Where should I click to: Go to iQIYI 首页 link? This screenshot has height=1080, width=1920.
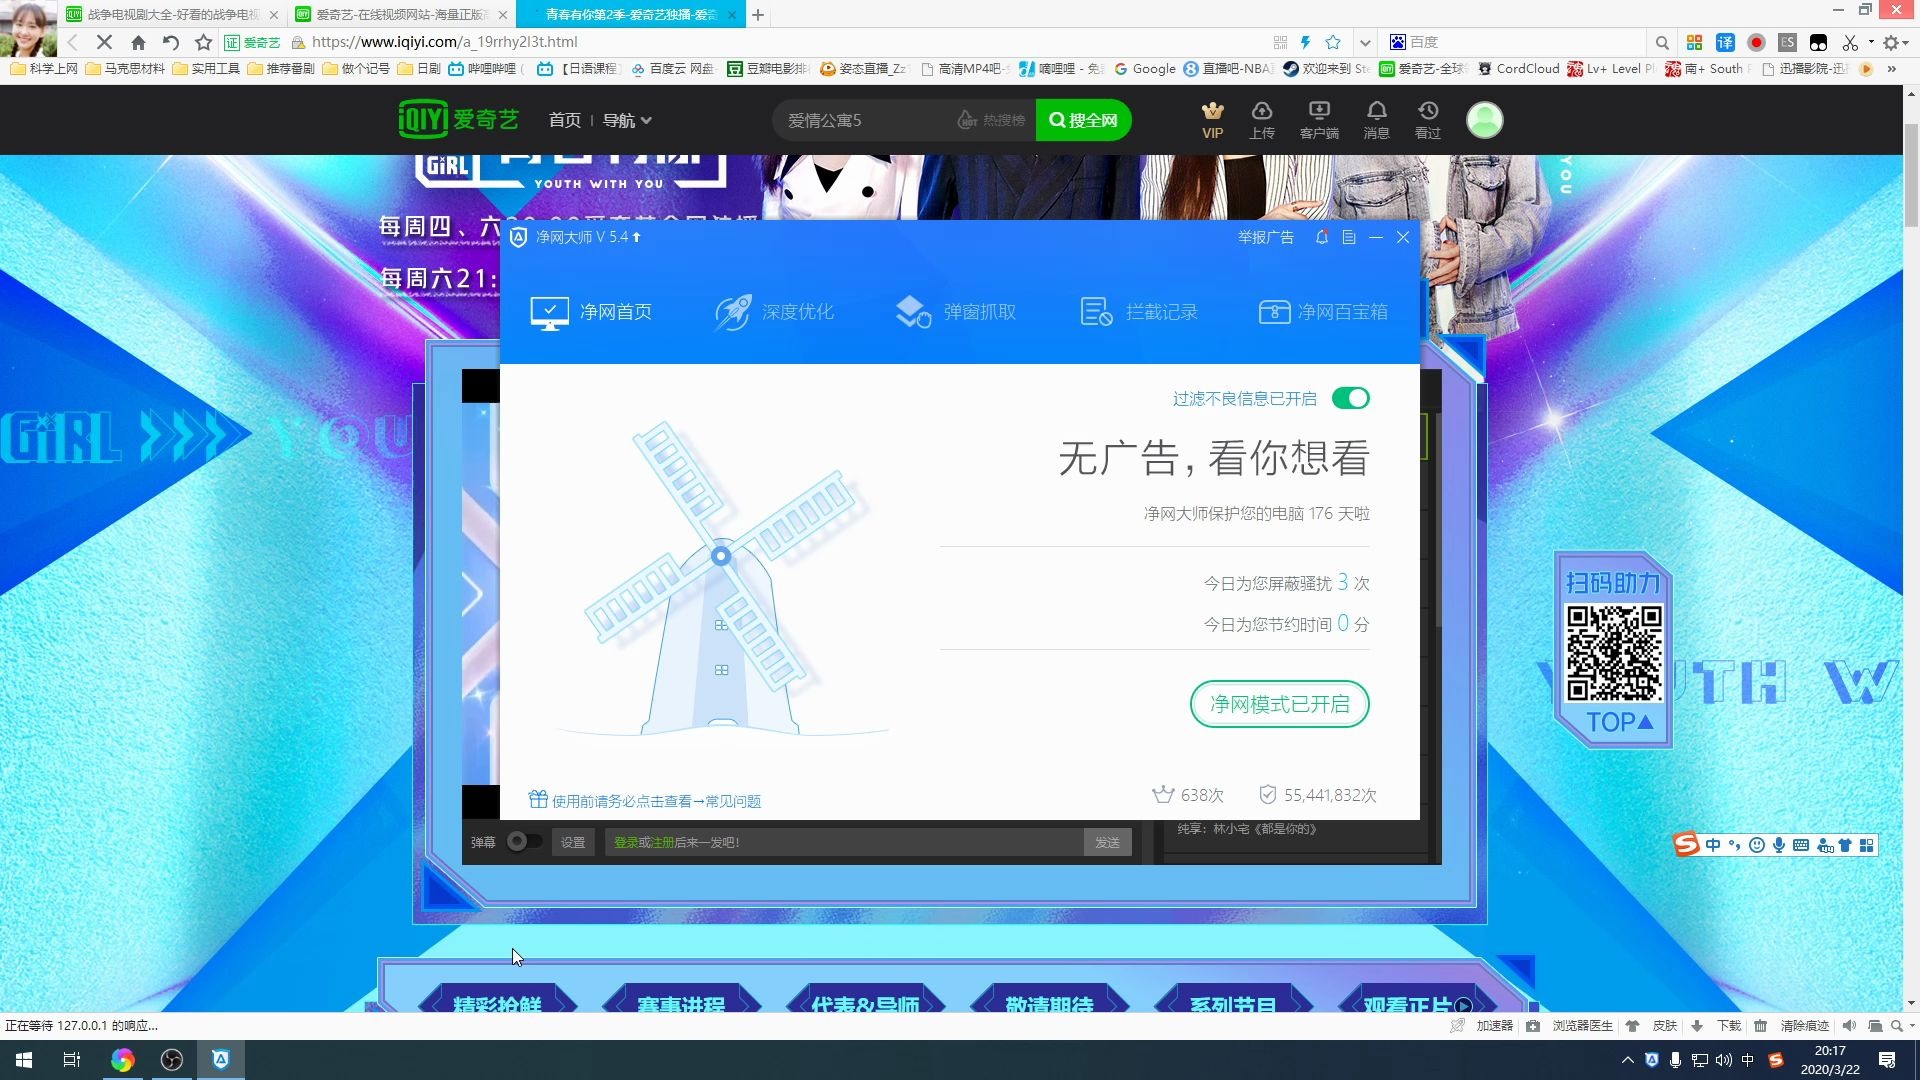coord(564,120)
